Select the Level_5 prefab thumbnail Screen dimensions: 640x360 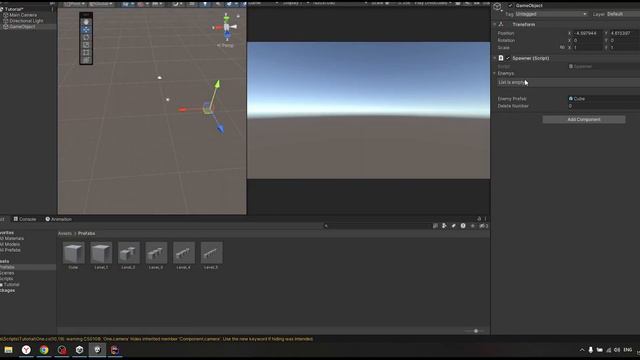point(211,253)
